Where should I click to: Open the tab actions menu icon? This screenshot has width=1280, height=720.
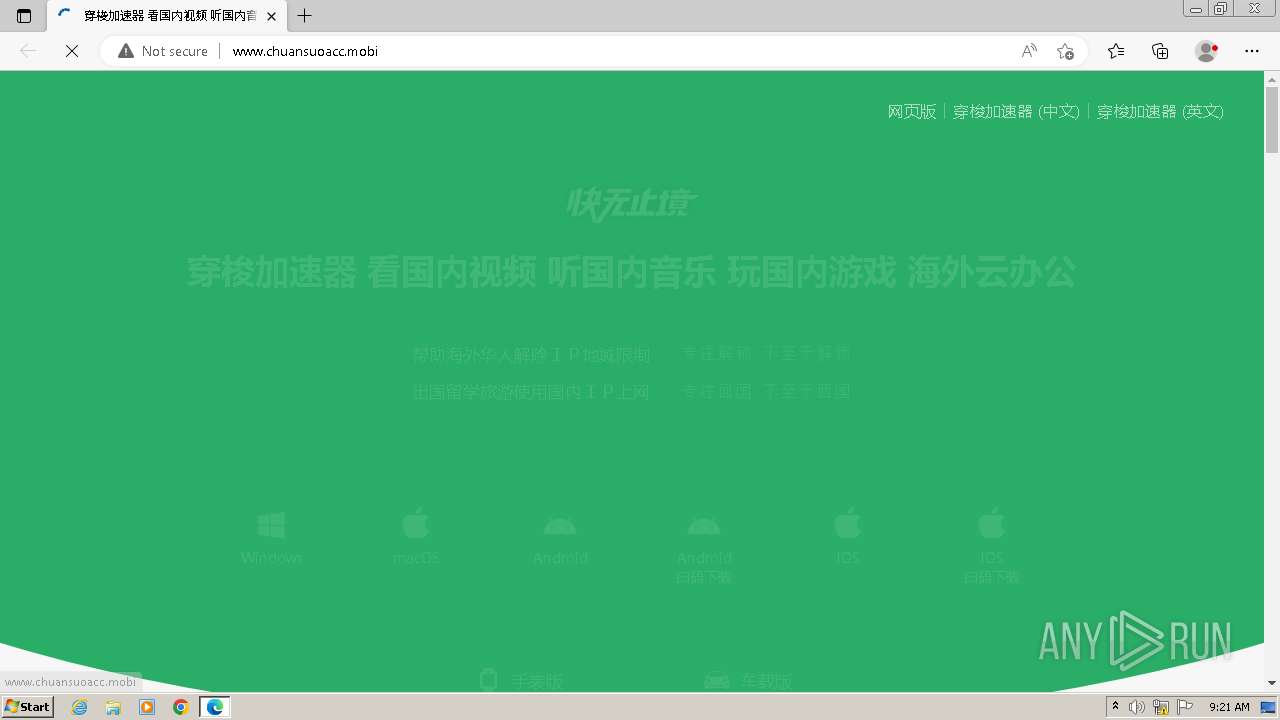click(x=24, y=16)
